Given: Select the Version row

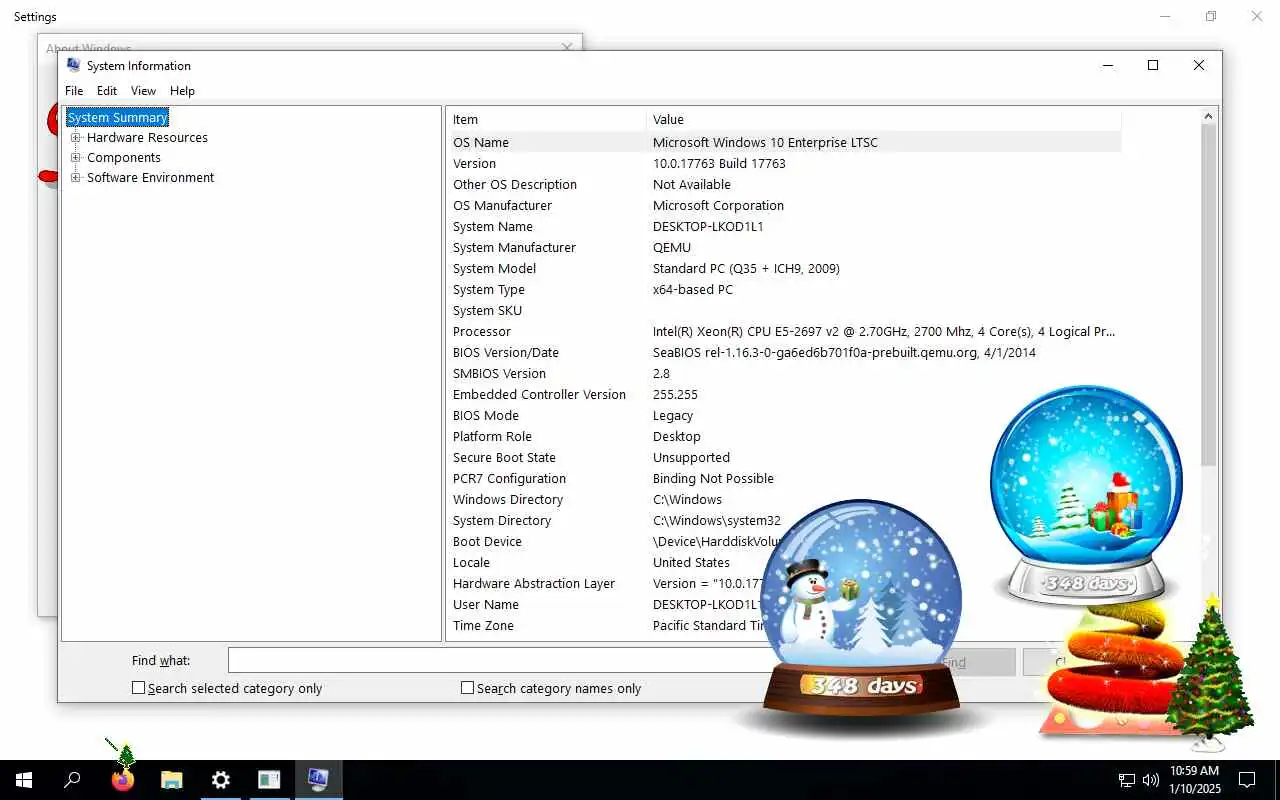Looking at the screenshot, I should click(x=784, y=164).
